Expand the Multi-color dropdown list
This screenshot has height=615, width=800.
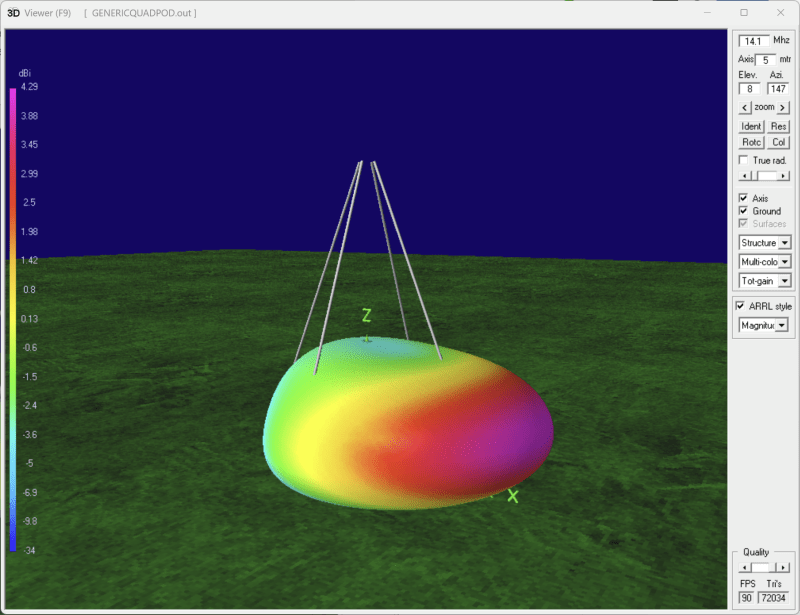(x=783, y=262)
